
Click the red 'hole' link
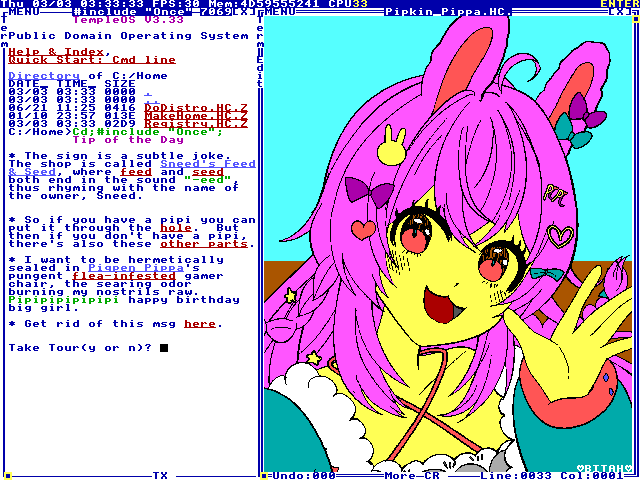click(x=176, y=228)
